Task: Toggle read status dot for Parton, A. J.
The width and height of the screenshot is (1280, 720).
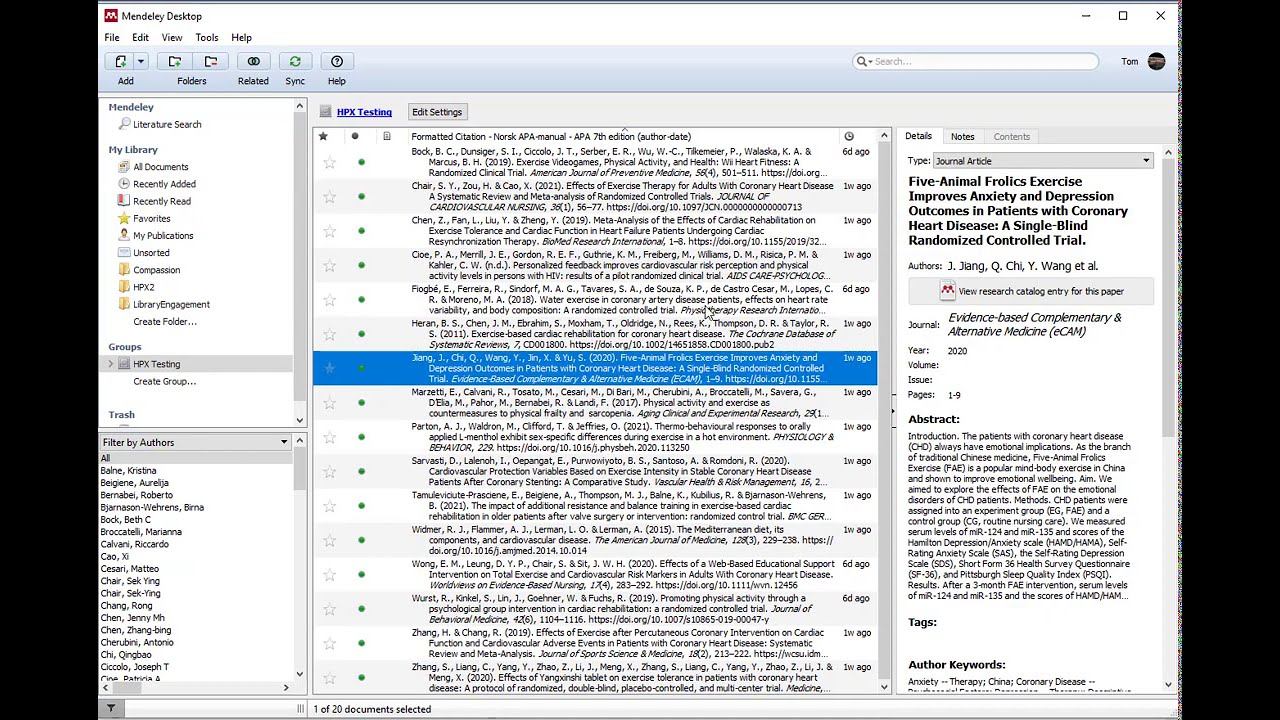Action: 361,437
